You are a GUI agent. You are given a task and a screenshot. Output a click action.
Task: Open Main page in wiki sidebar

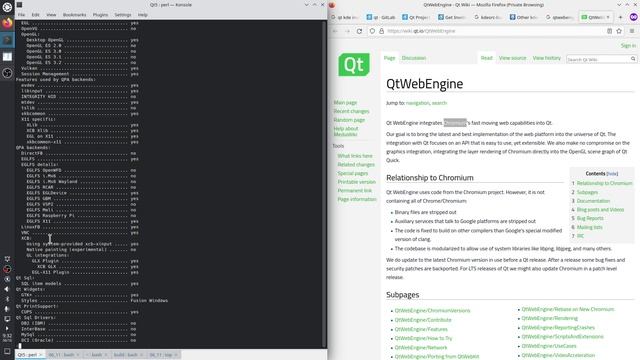click(x=345, y=102)
